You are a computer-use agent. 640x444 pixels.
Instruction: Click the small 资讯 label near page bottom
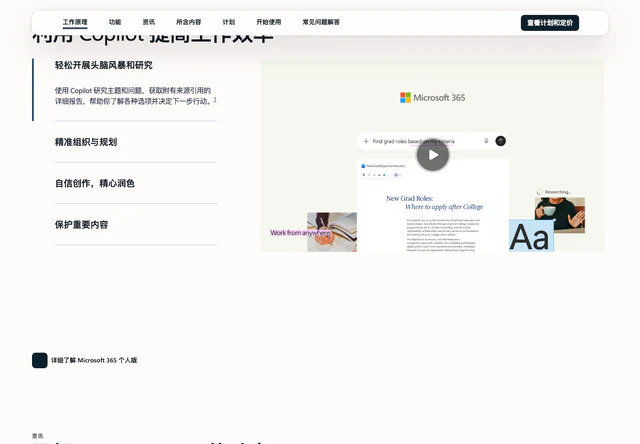tap(38, 436)
